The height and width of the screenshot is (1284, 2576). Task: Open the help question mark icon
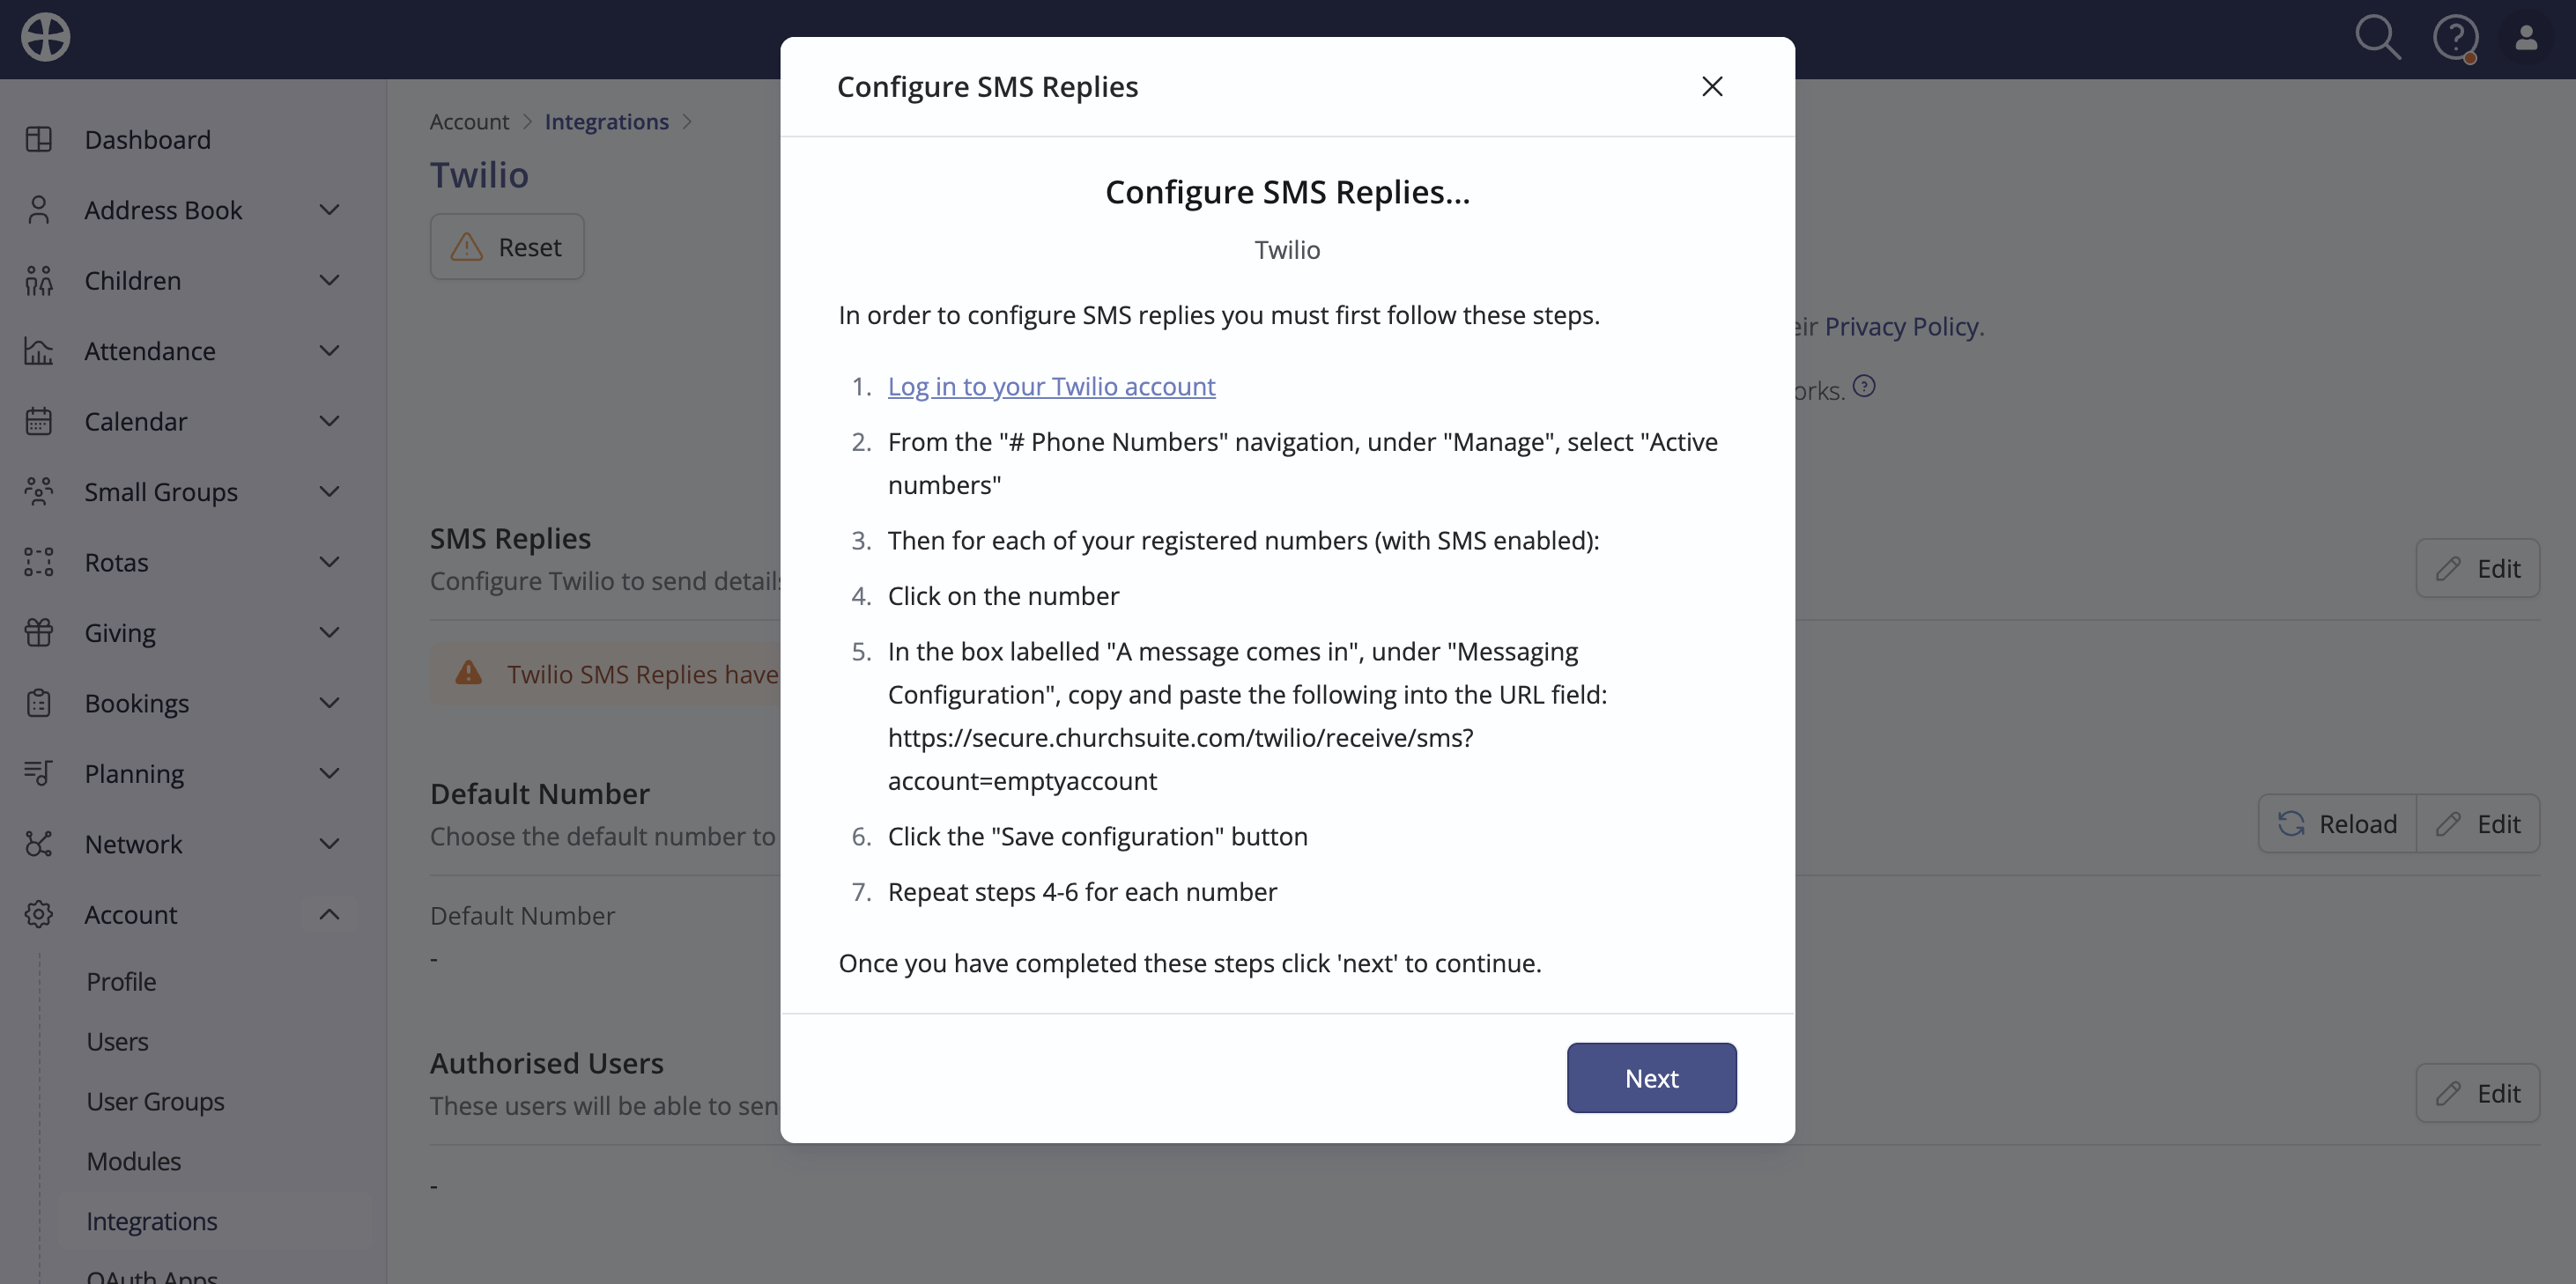click(2455, 38)
